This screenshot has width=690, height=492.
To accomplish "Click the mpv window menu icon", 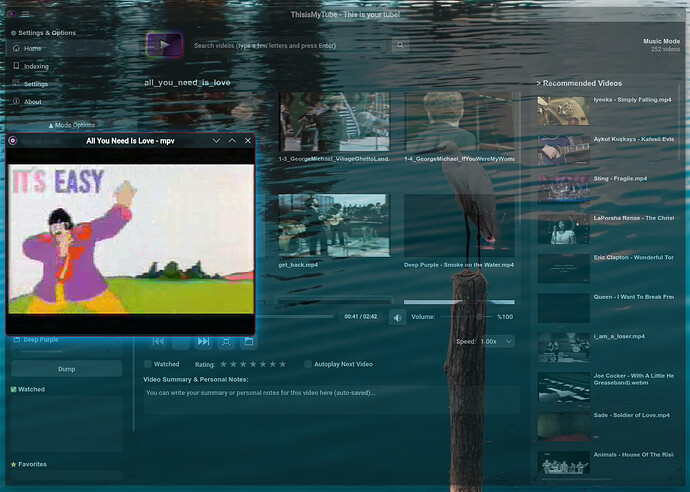I will (x=13, y=140).
